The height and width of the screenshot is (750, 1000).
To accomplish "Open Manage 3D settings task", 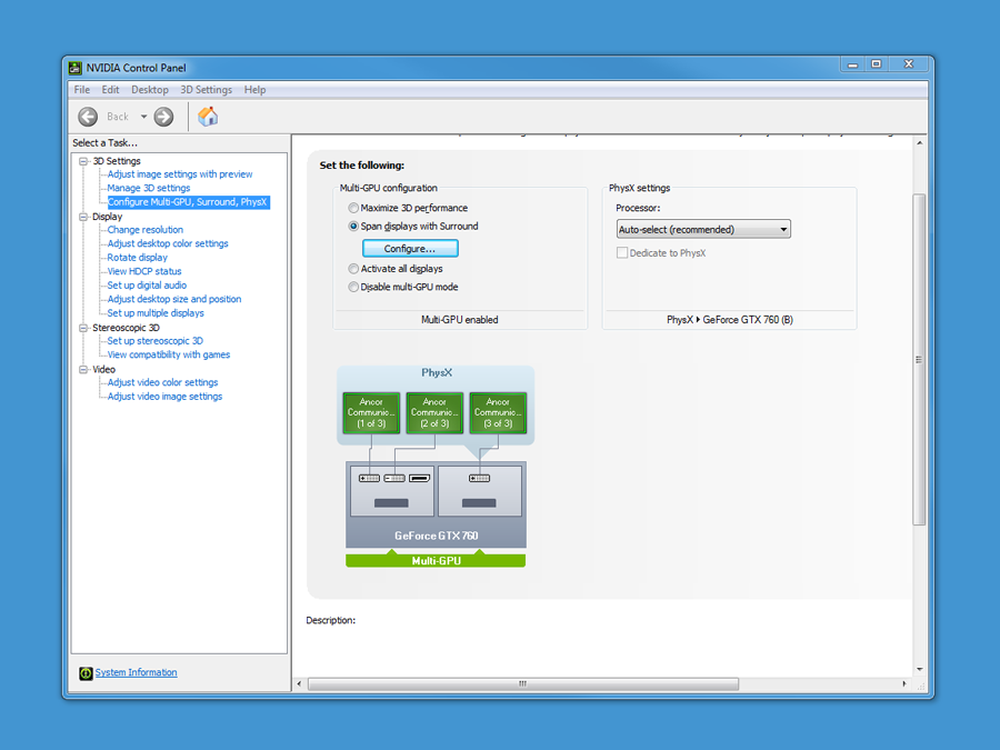I will 149,188.
